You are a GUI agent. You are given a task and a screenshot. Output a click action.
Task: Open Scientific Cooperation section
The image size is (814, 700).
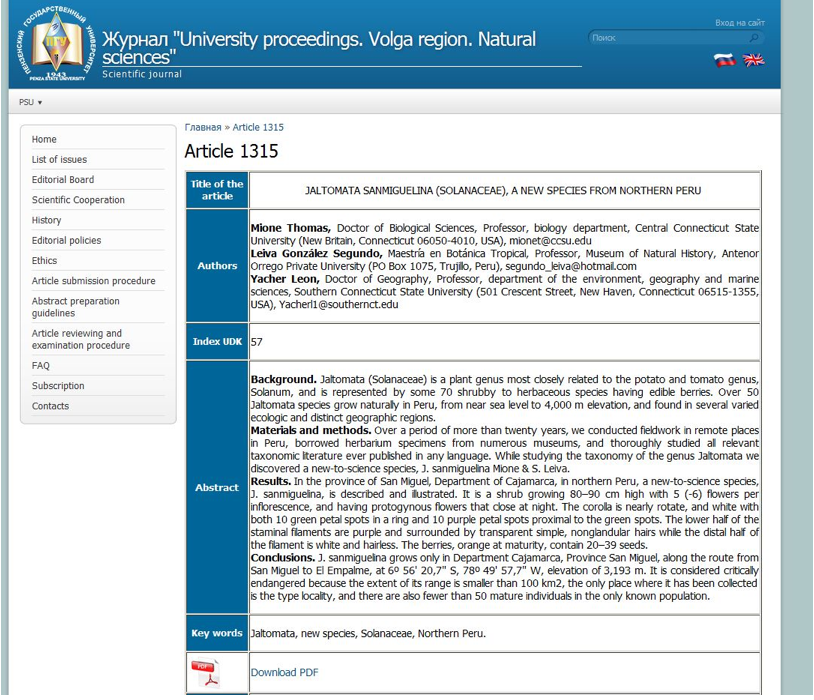[78, 200]
